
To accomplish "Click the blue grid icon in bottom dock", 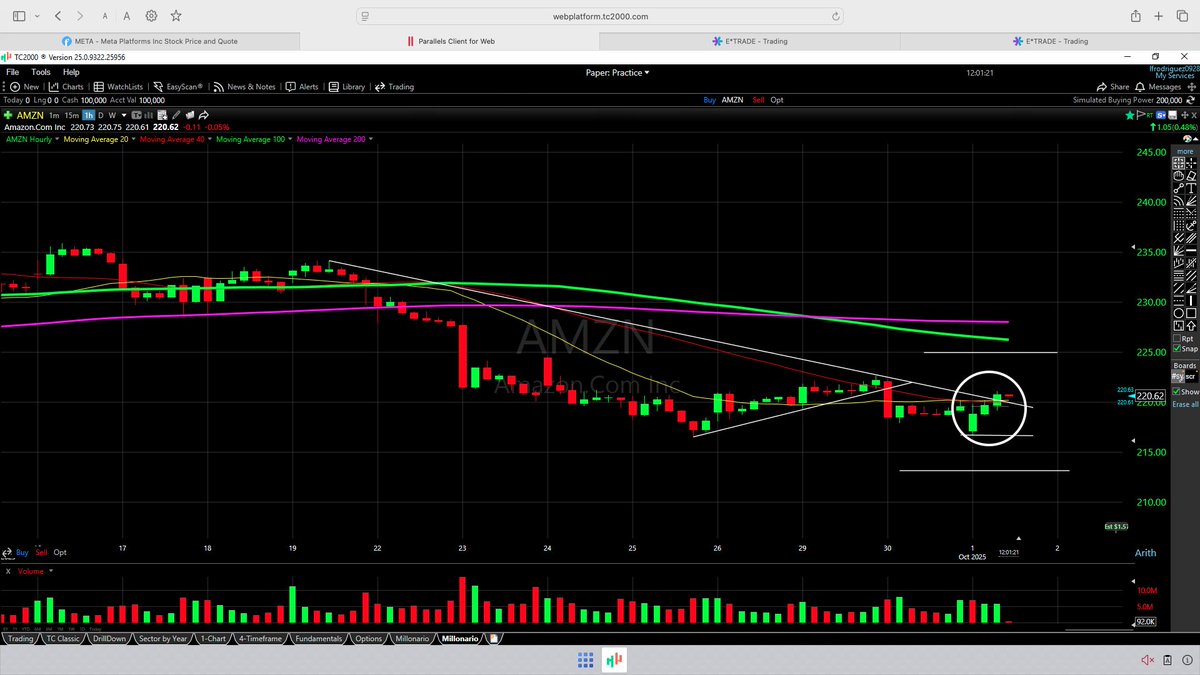I will point(587,660).
